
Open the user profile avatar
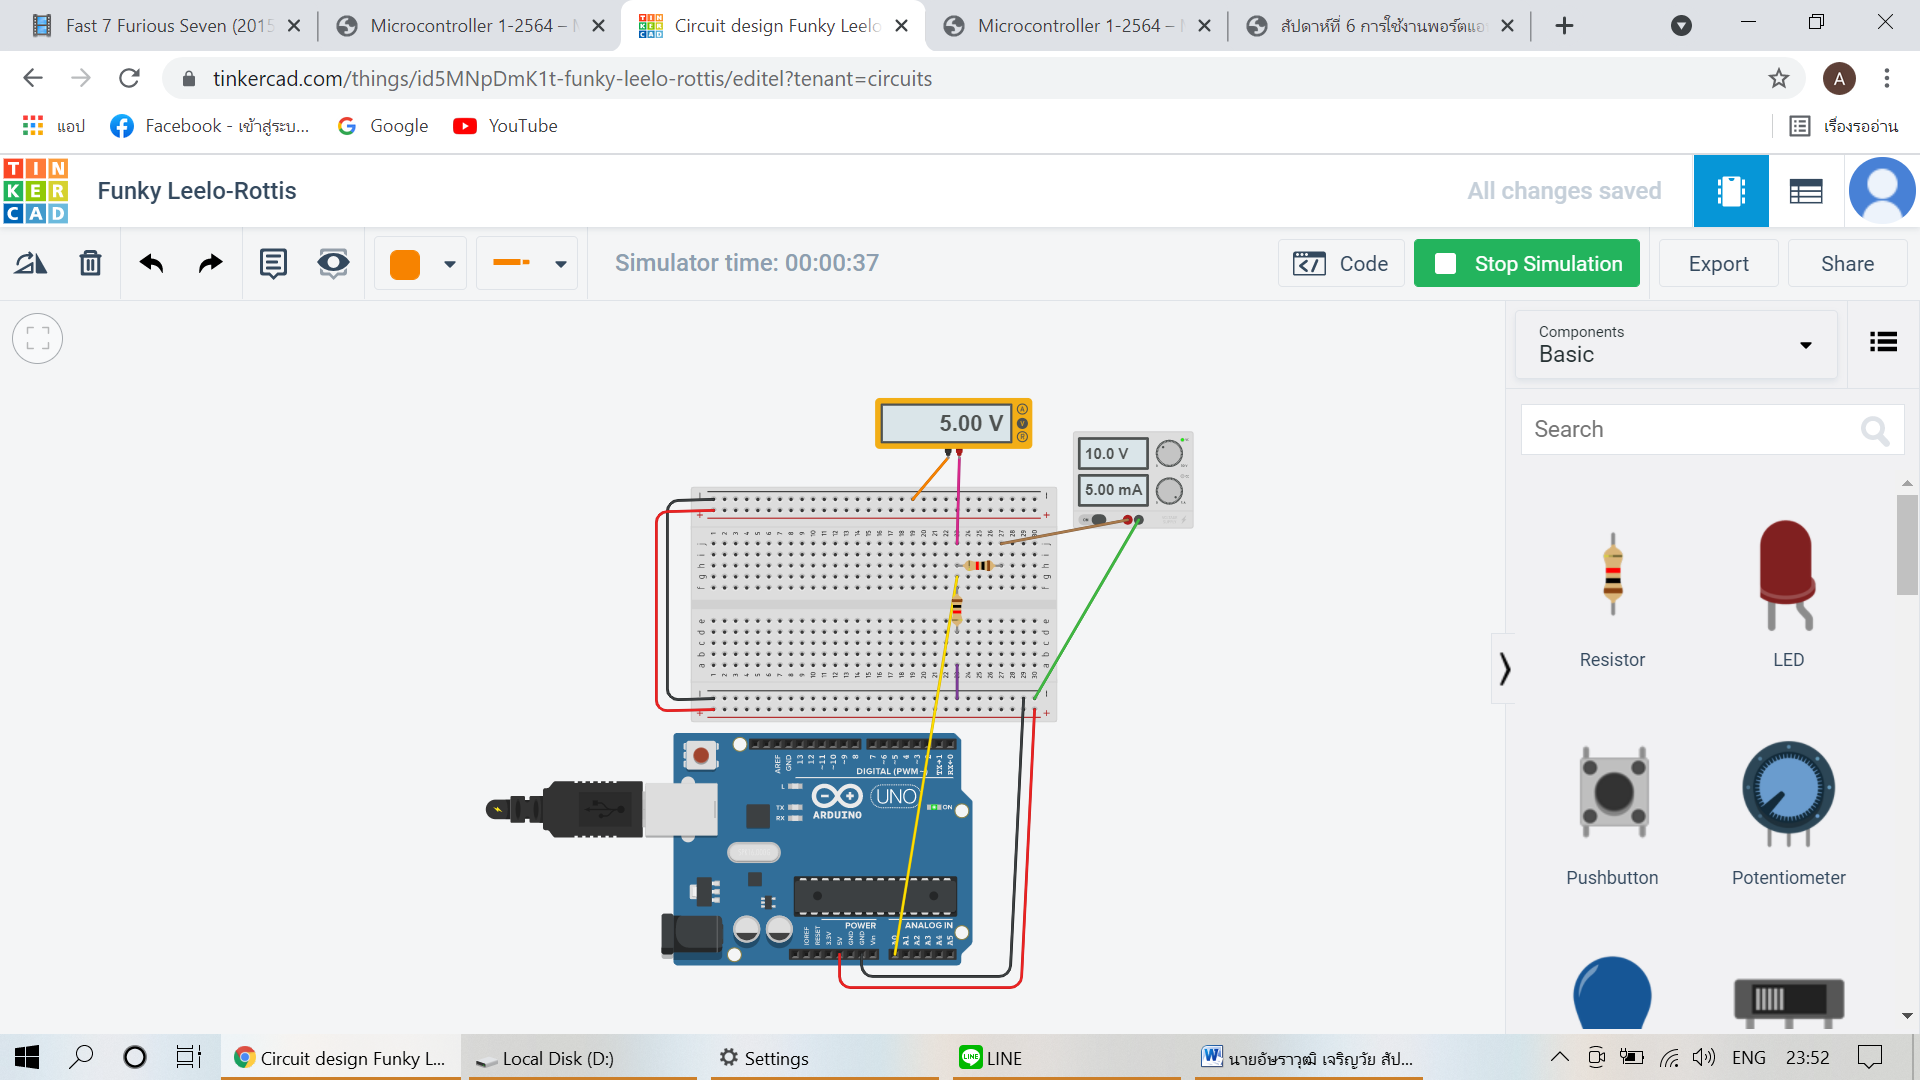pos(1882,191)
